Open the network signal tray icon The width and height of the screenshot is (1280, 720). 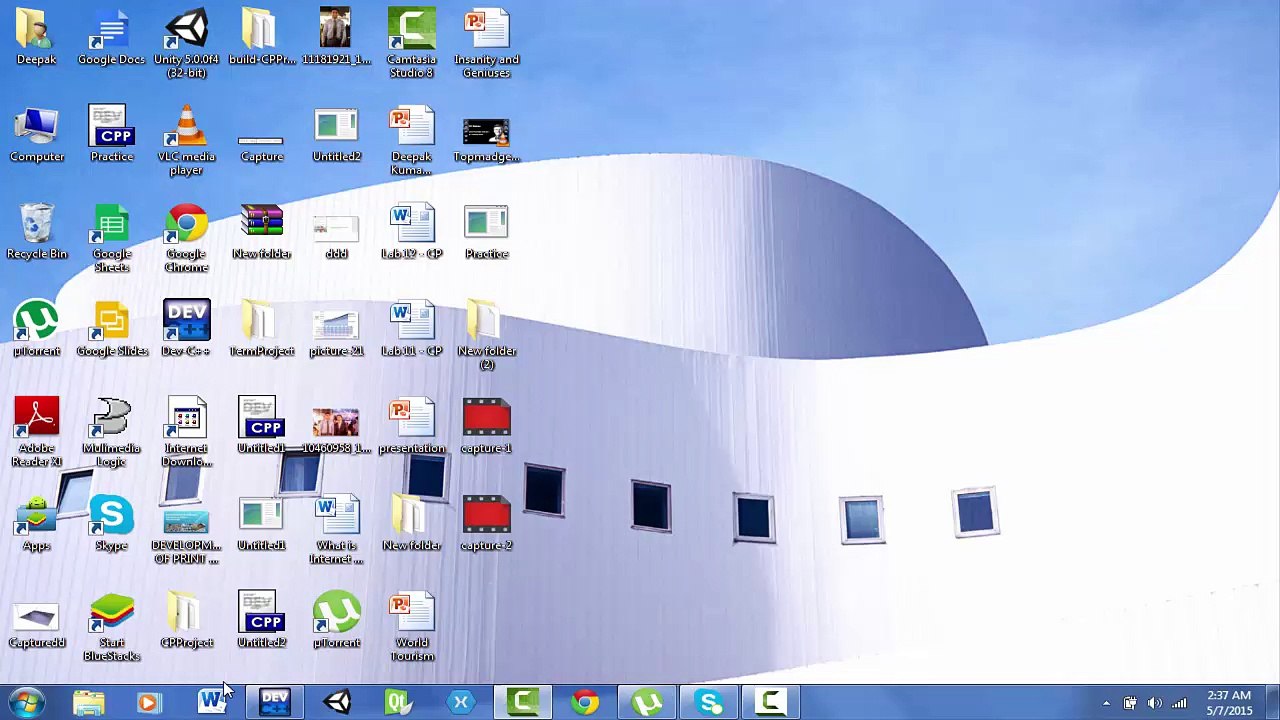tap(1180, 704)
